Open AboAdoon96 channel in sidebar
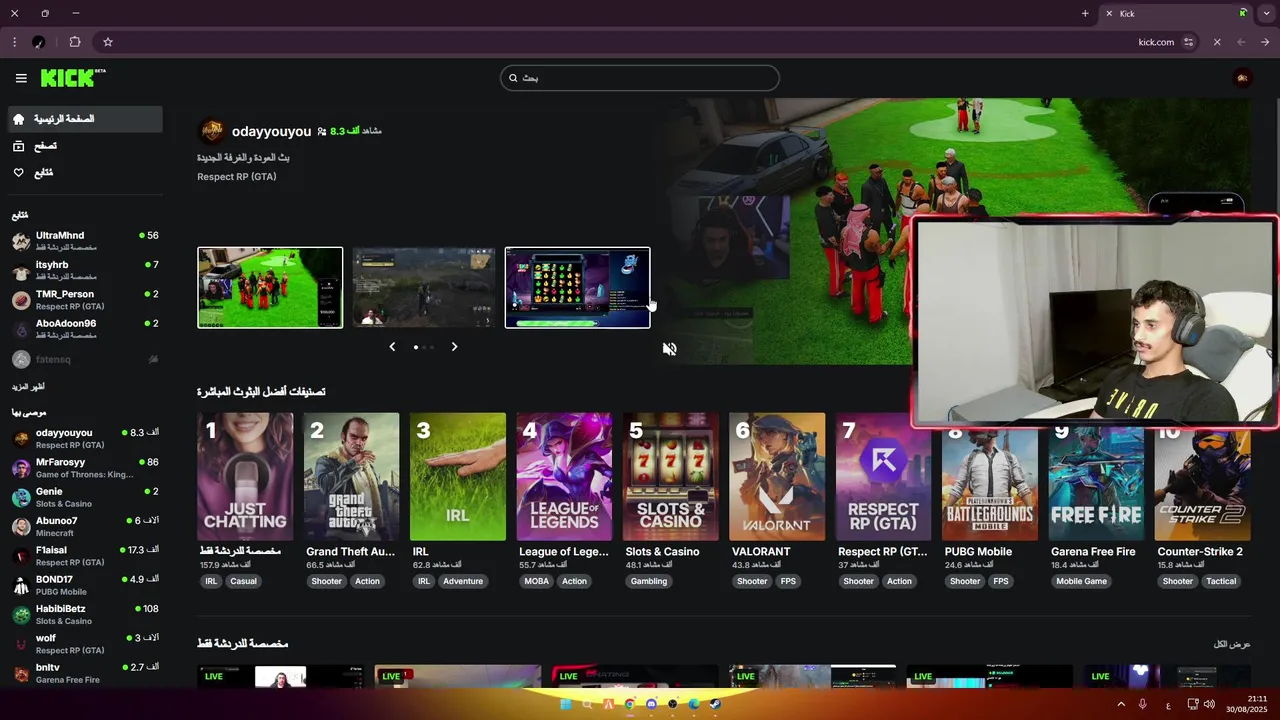1280x720 pixels. pos(85,329)
